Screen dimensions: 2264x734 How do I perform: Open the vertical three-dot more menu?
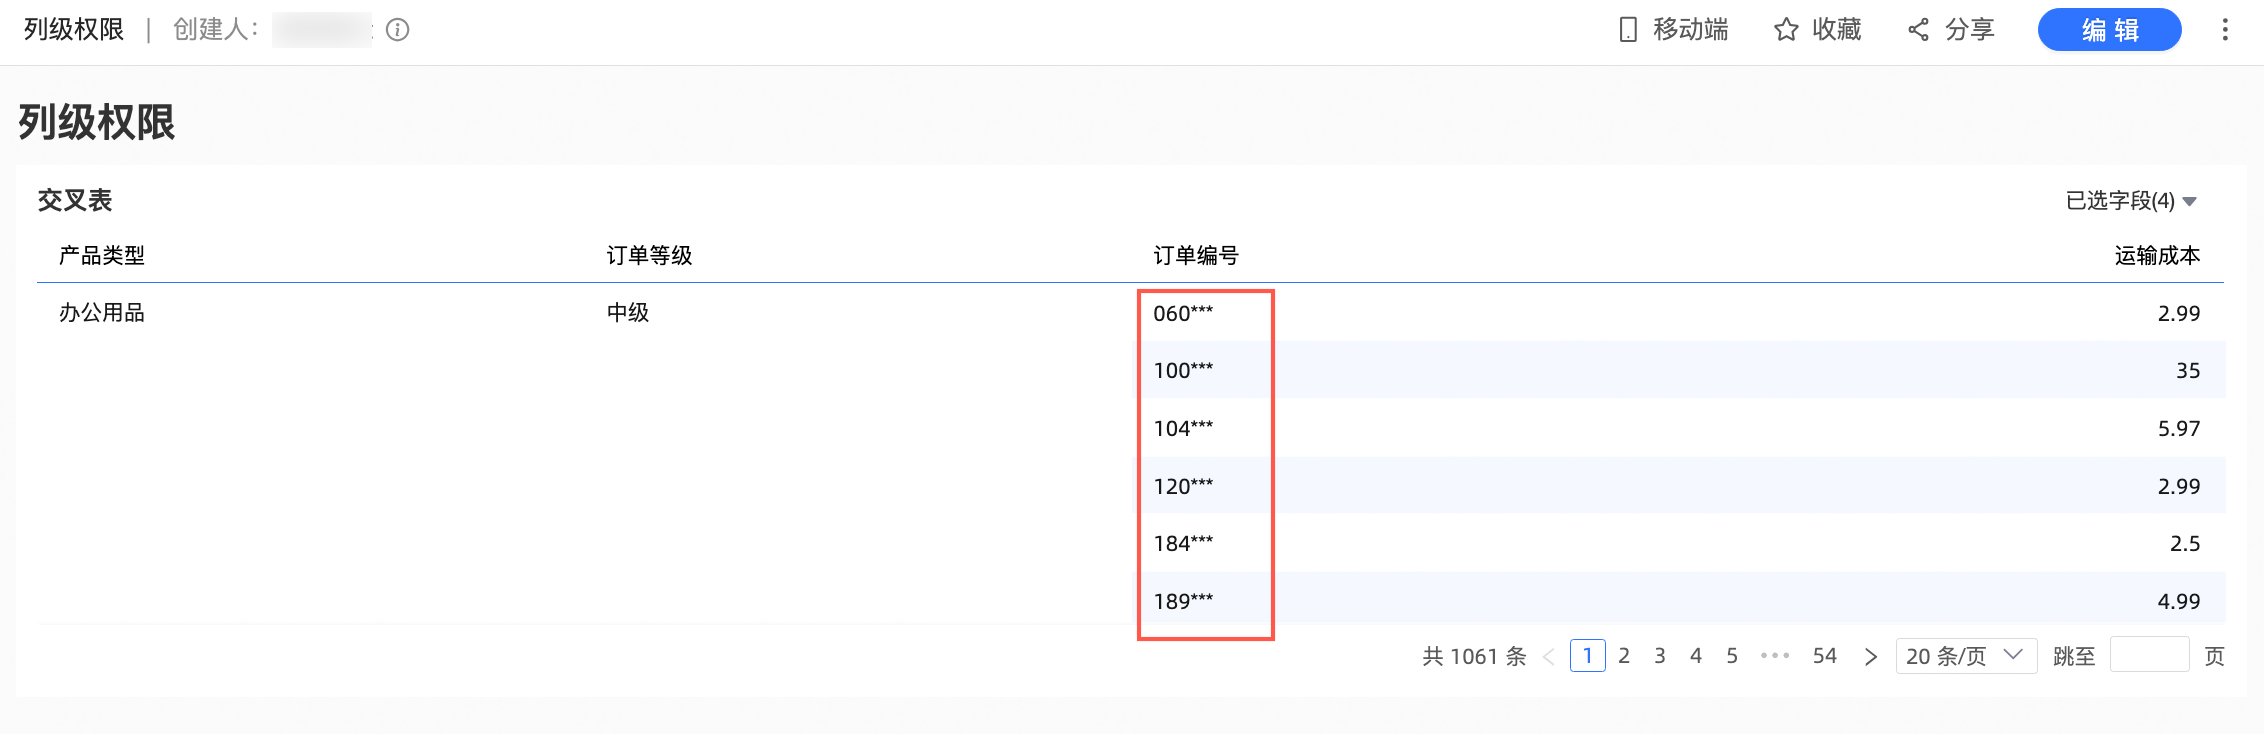(2225, 30)
